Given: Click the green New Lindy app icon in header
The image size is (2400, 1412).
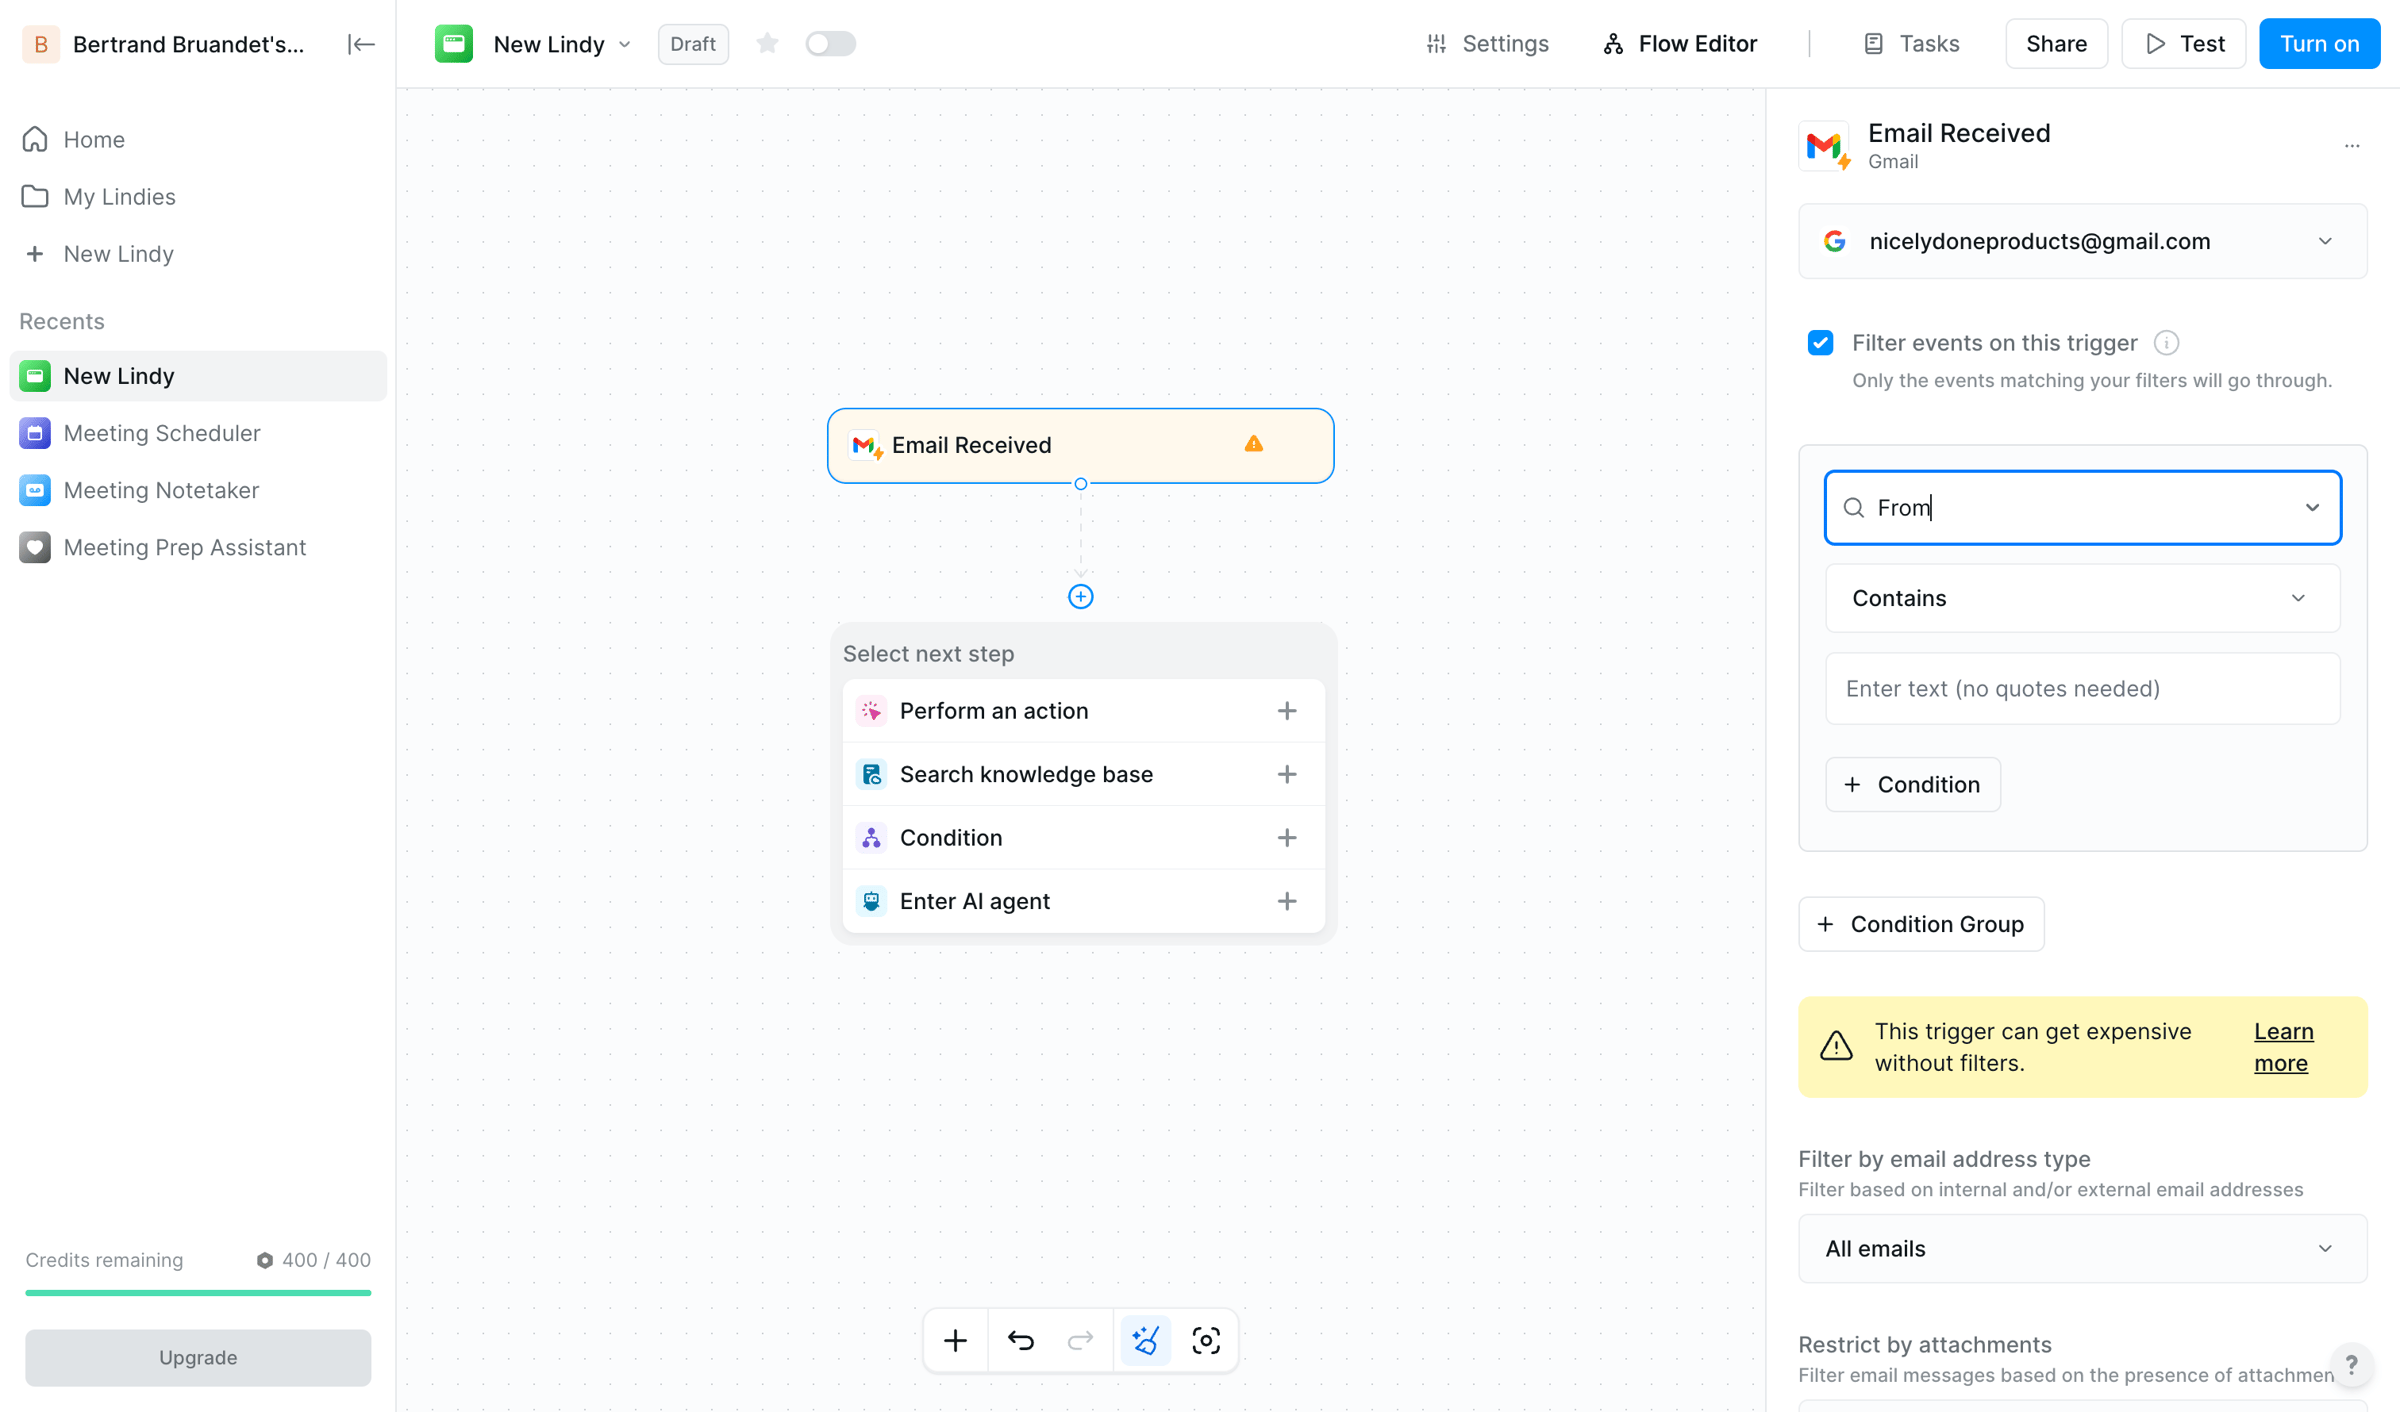Looking at the screenshot, I should [454, 44].
